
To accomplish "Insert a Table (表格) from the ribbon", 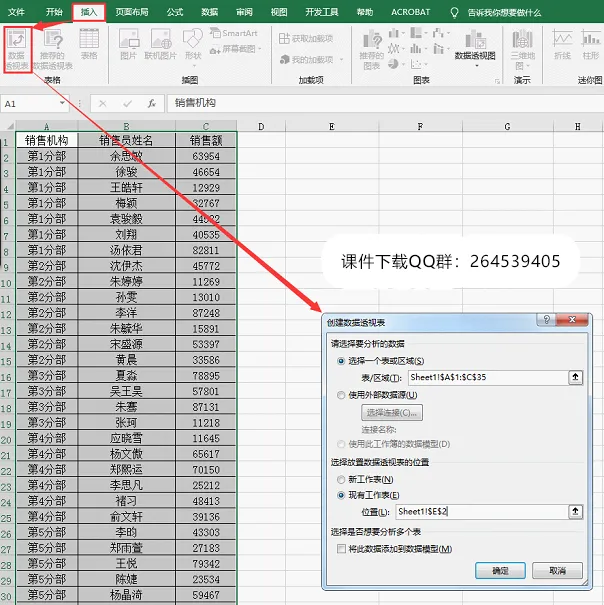I will tap(89, 44).
